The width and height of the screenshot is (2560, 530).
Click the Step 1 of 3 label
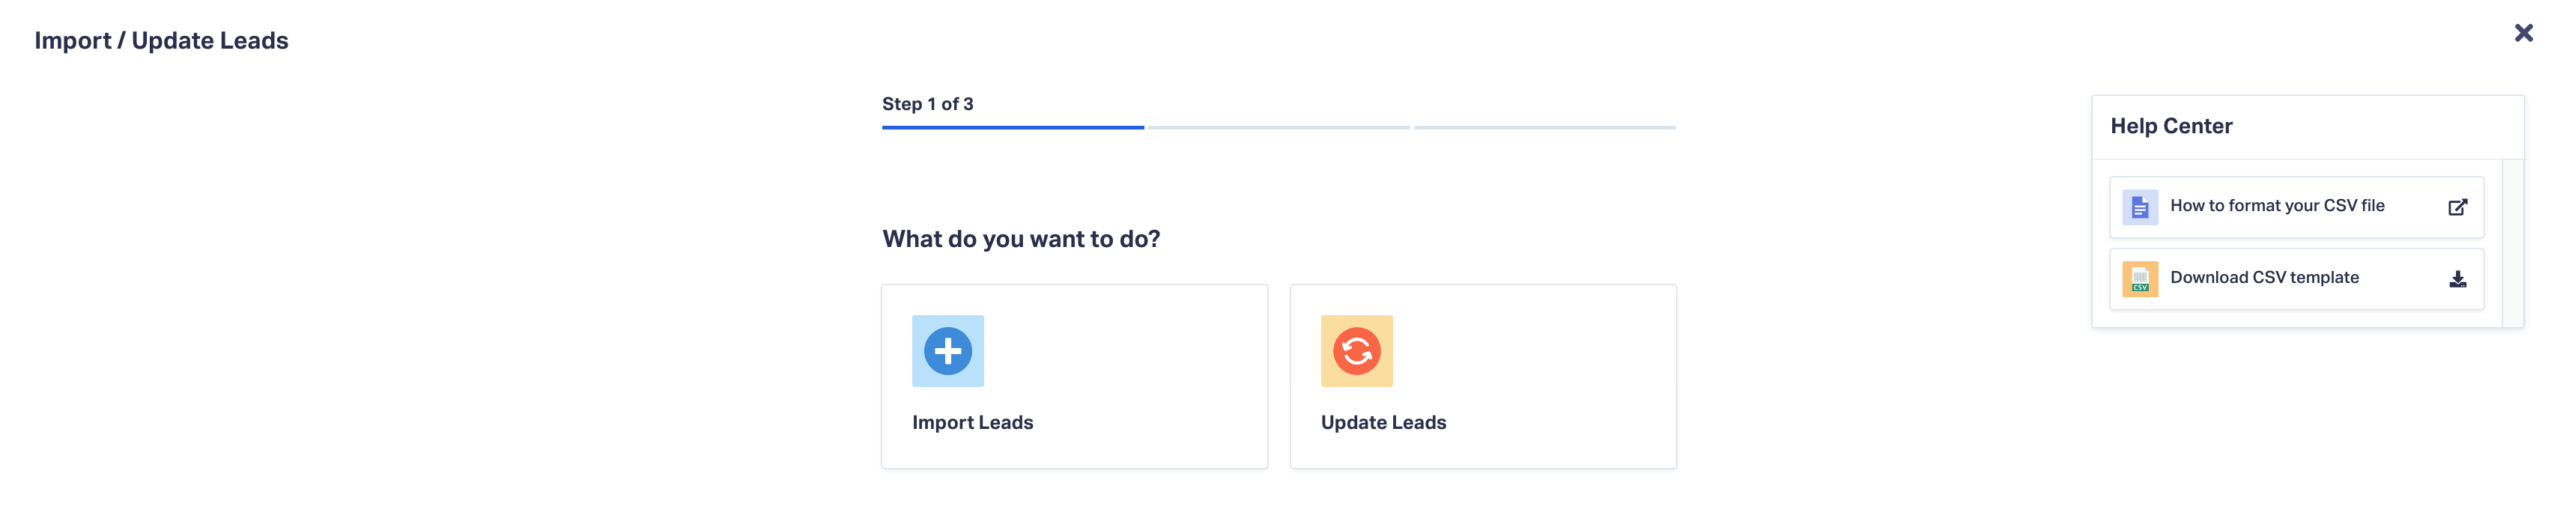point(927,104)
